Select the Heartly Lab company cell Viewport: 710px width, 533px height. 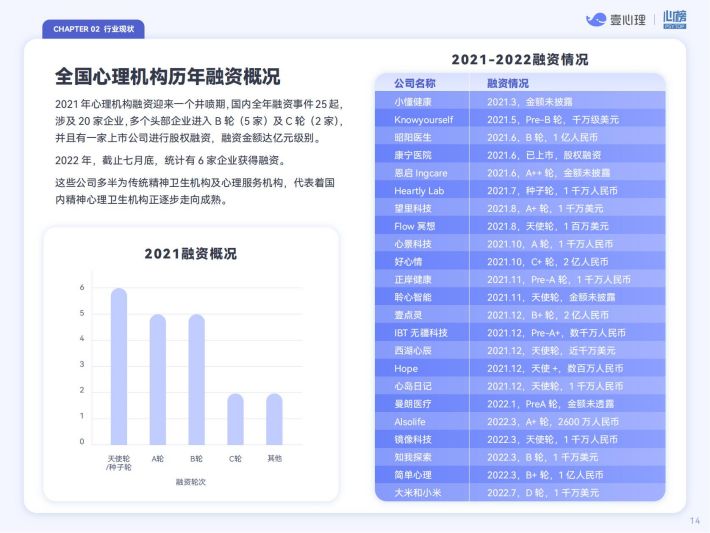pyautogui.click(x=419, y=191)
